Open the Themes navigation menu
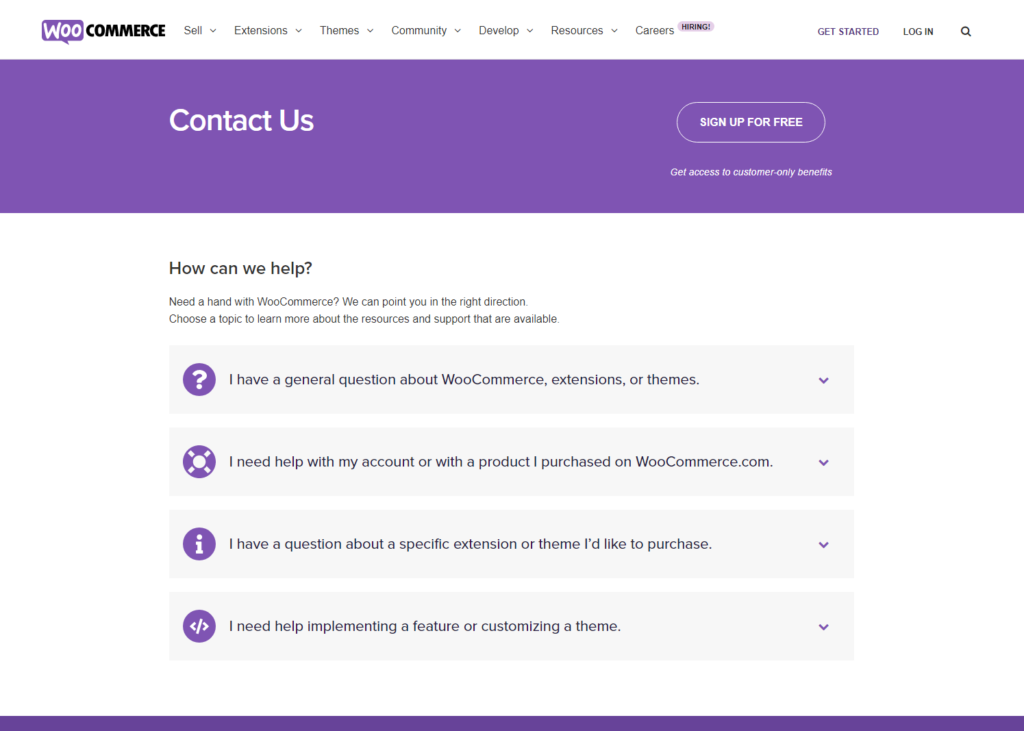This screenshot has height=731, width=1024. click(x=346, y=31)
